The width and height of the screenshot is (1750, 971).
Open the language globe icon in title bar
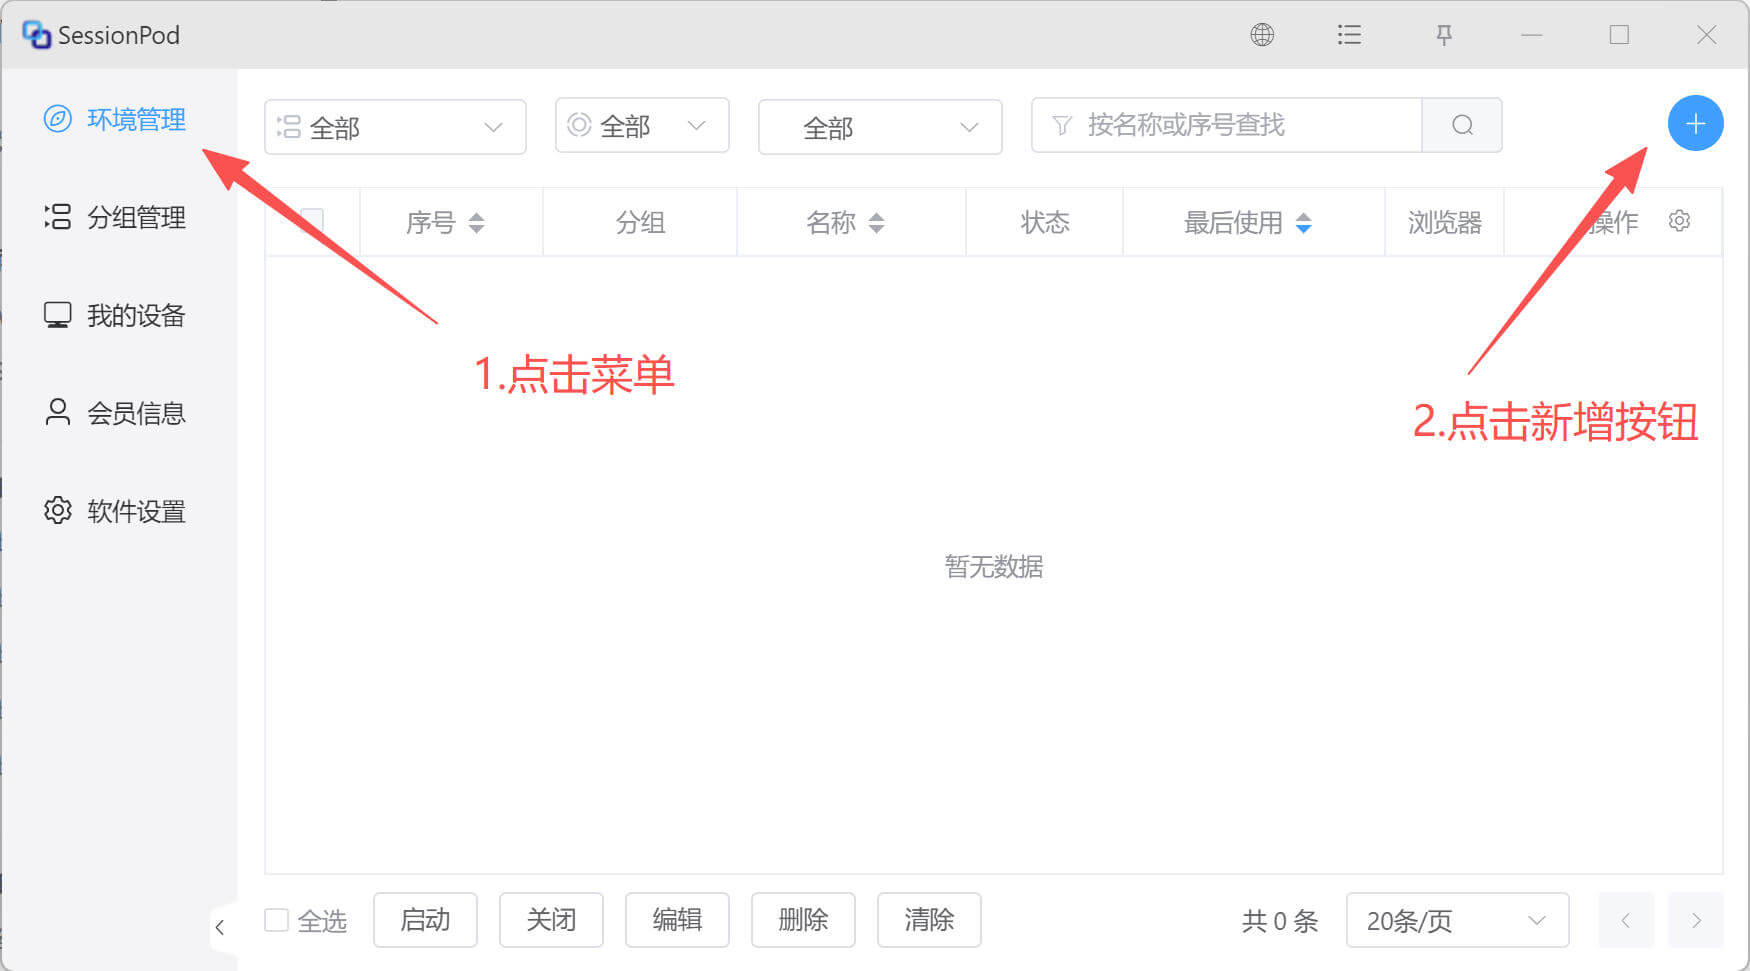[1262, 35]
